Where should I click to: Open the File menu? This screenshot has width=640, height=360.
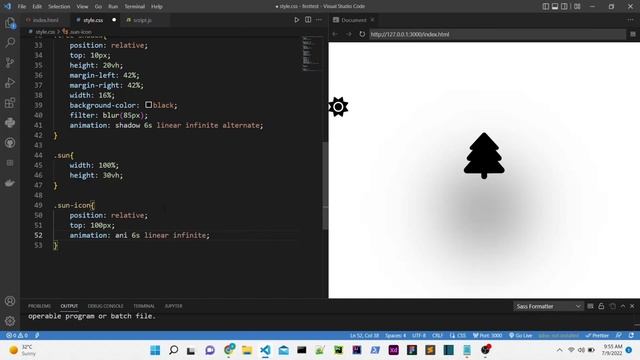22,7
